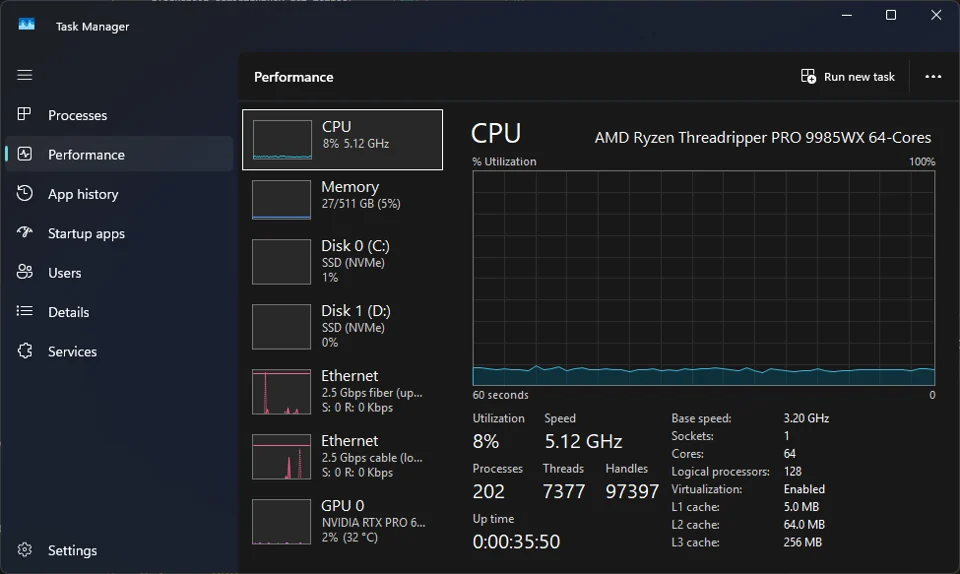Viewport: 960px width, 574px height.
Task: Click the large CPU heading
Action: tap(496, 133)
